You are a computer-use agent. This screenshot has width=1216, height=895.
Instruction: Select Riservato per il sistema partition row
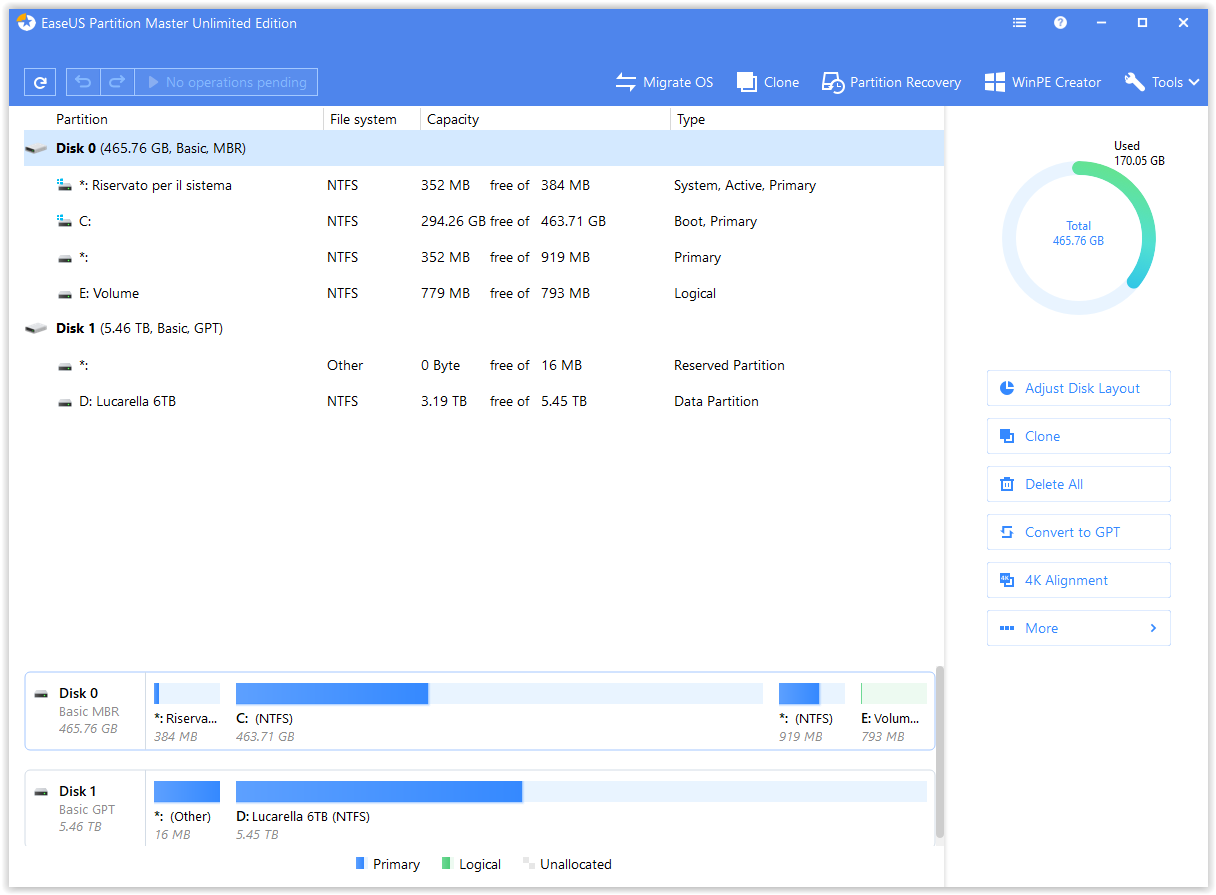click(484, 185)
